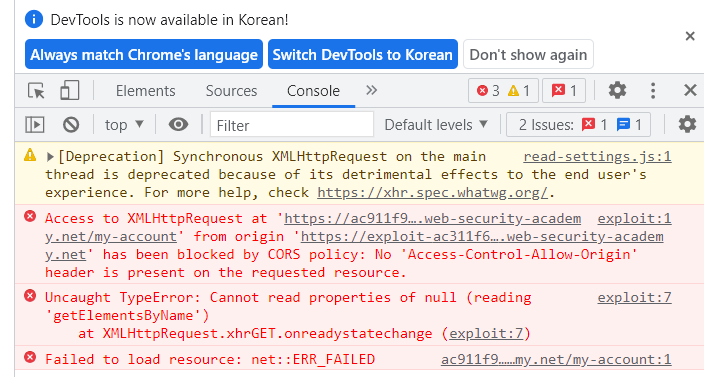704x377 pixels.
Task: Open the ac911f9 my-account:1 link
Action: click(556, 359)
